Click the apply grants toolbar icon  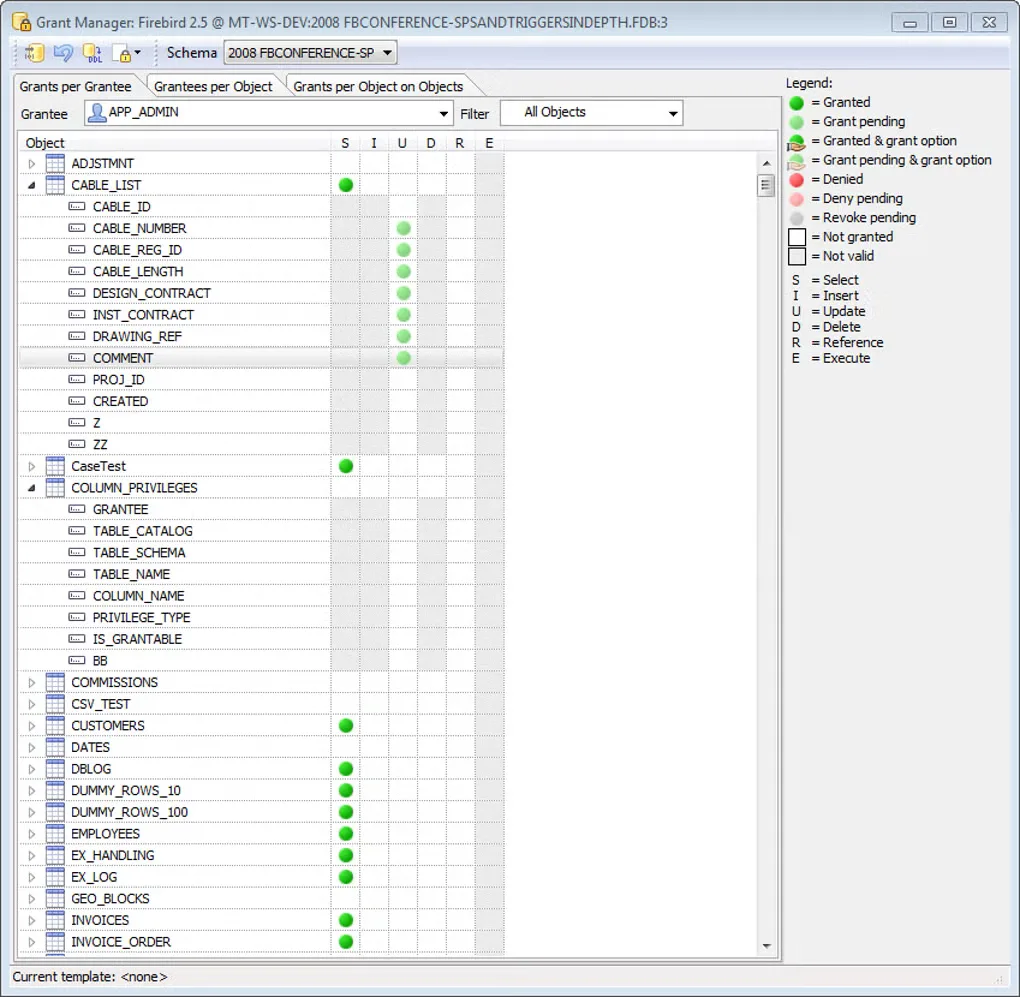coord(34,53)
